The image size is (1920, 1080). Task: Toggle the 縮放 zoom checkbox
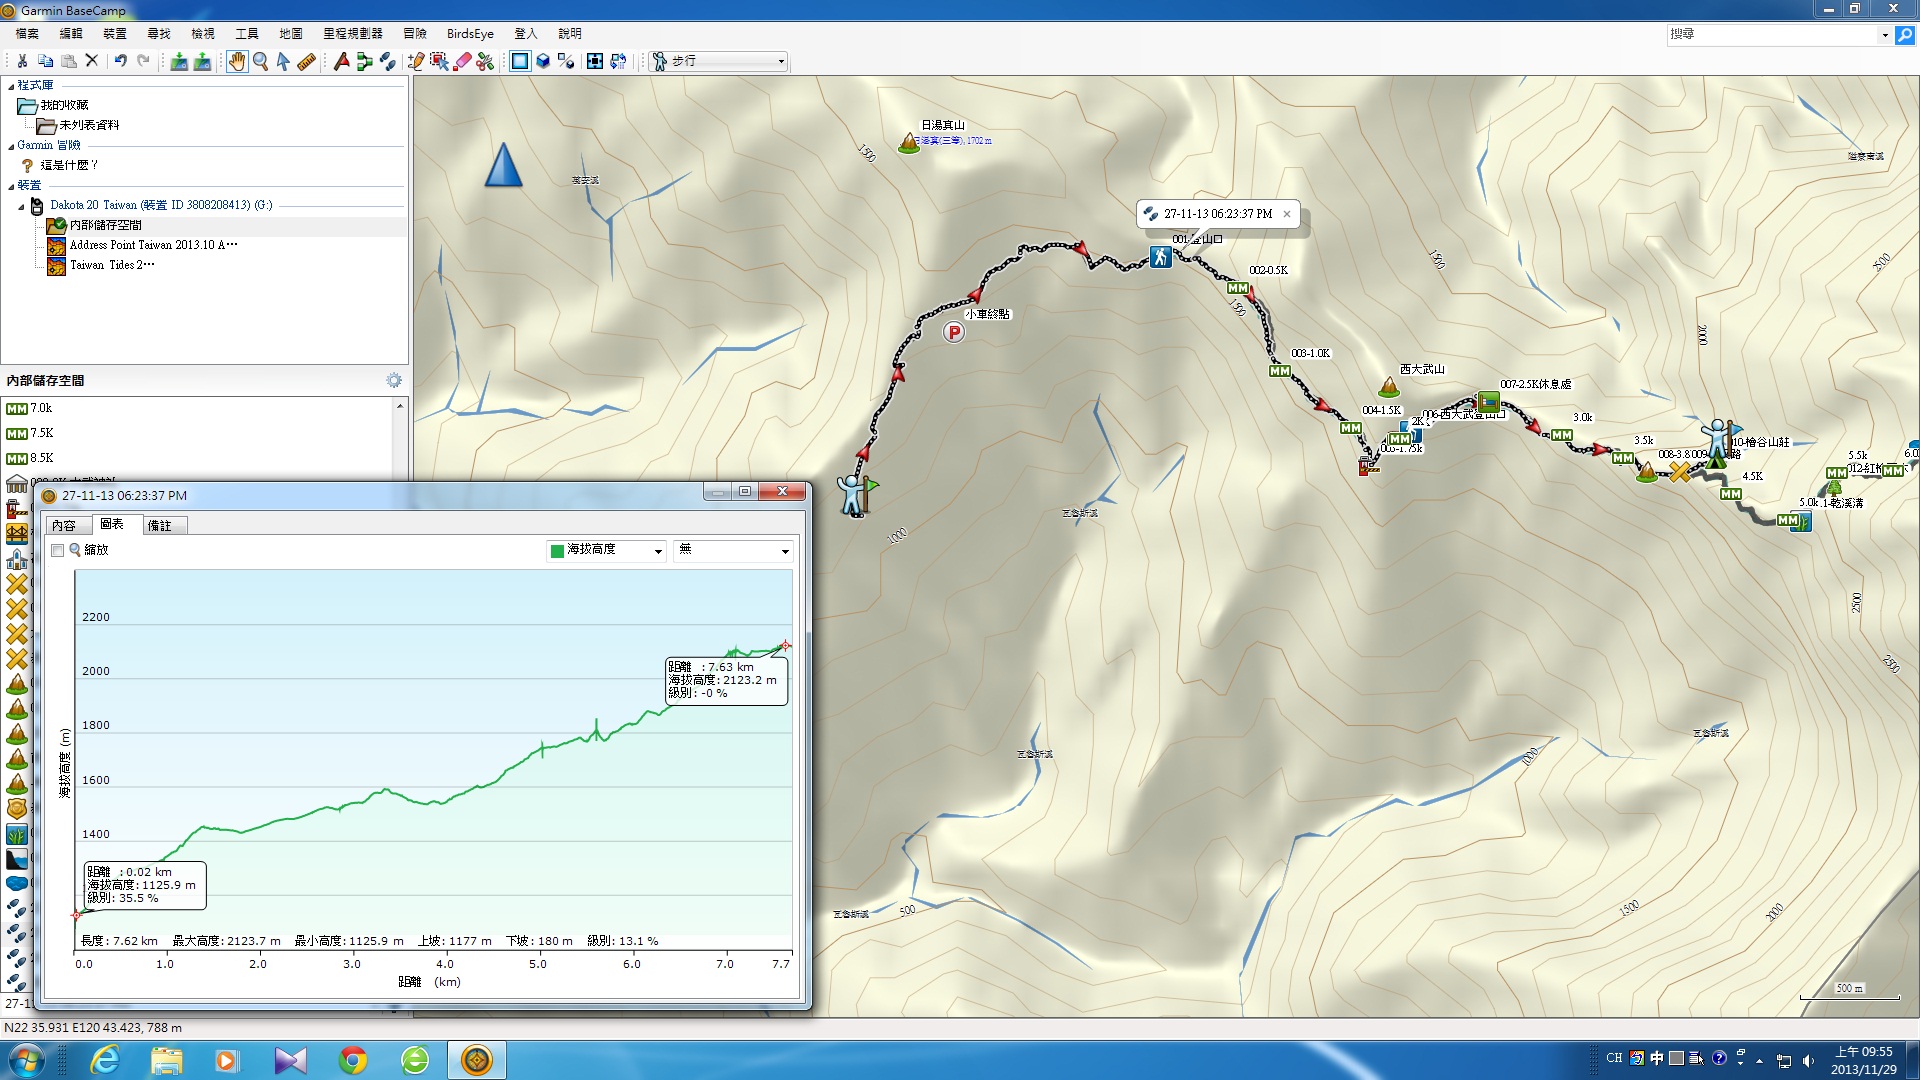point(58,550)
